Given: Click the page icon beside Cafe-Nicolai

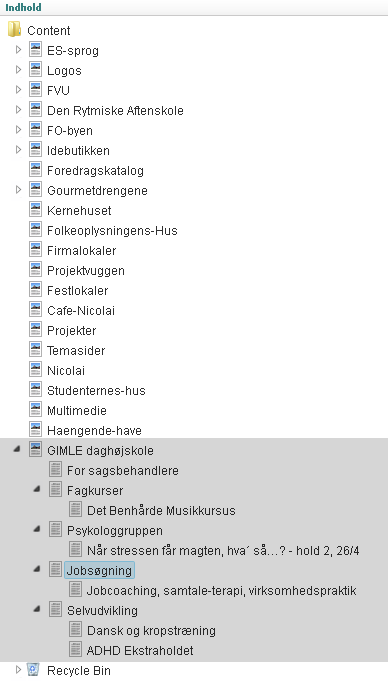Looking at the screenshot, I should pyautogui.click(x=35, y=310).
